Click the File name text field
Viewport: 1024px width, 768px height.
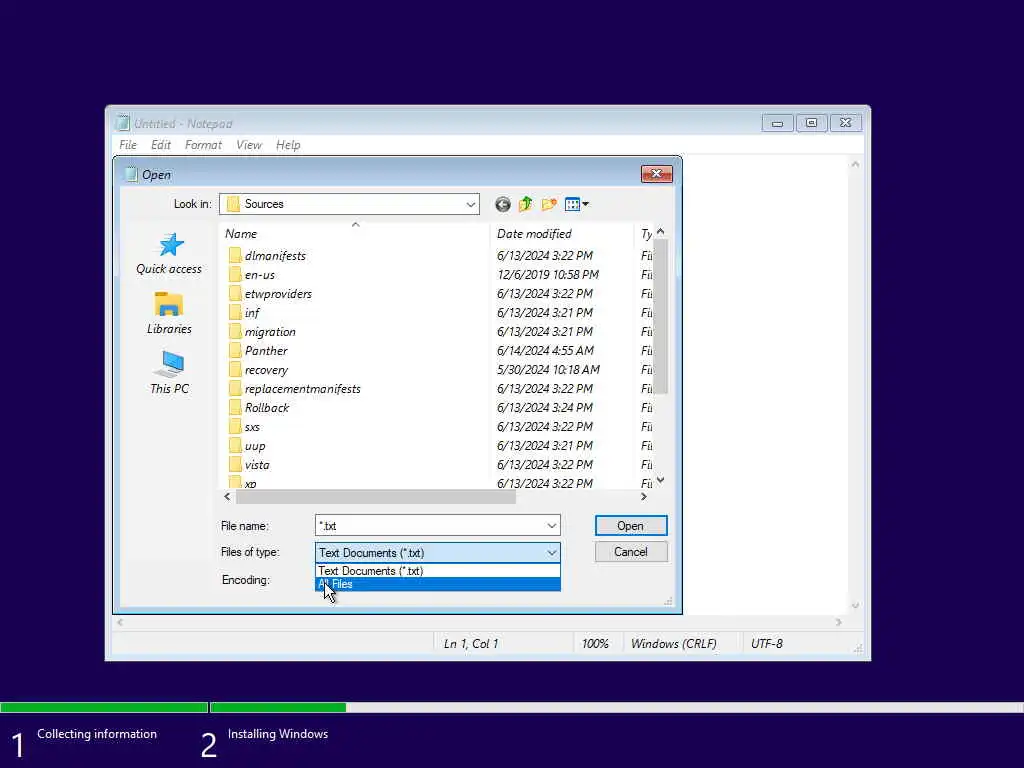click(x=430, y=526)
